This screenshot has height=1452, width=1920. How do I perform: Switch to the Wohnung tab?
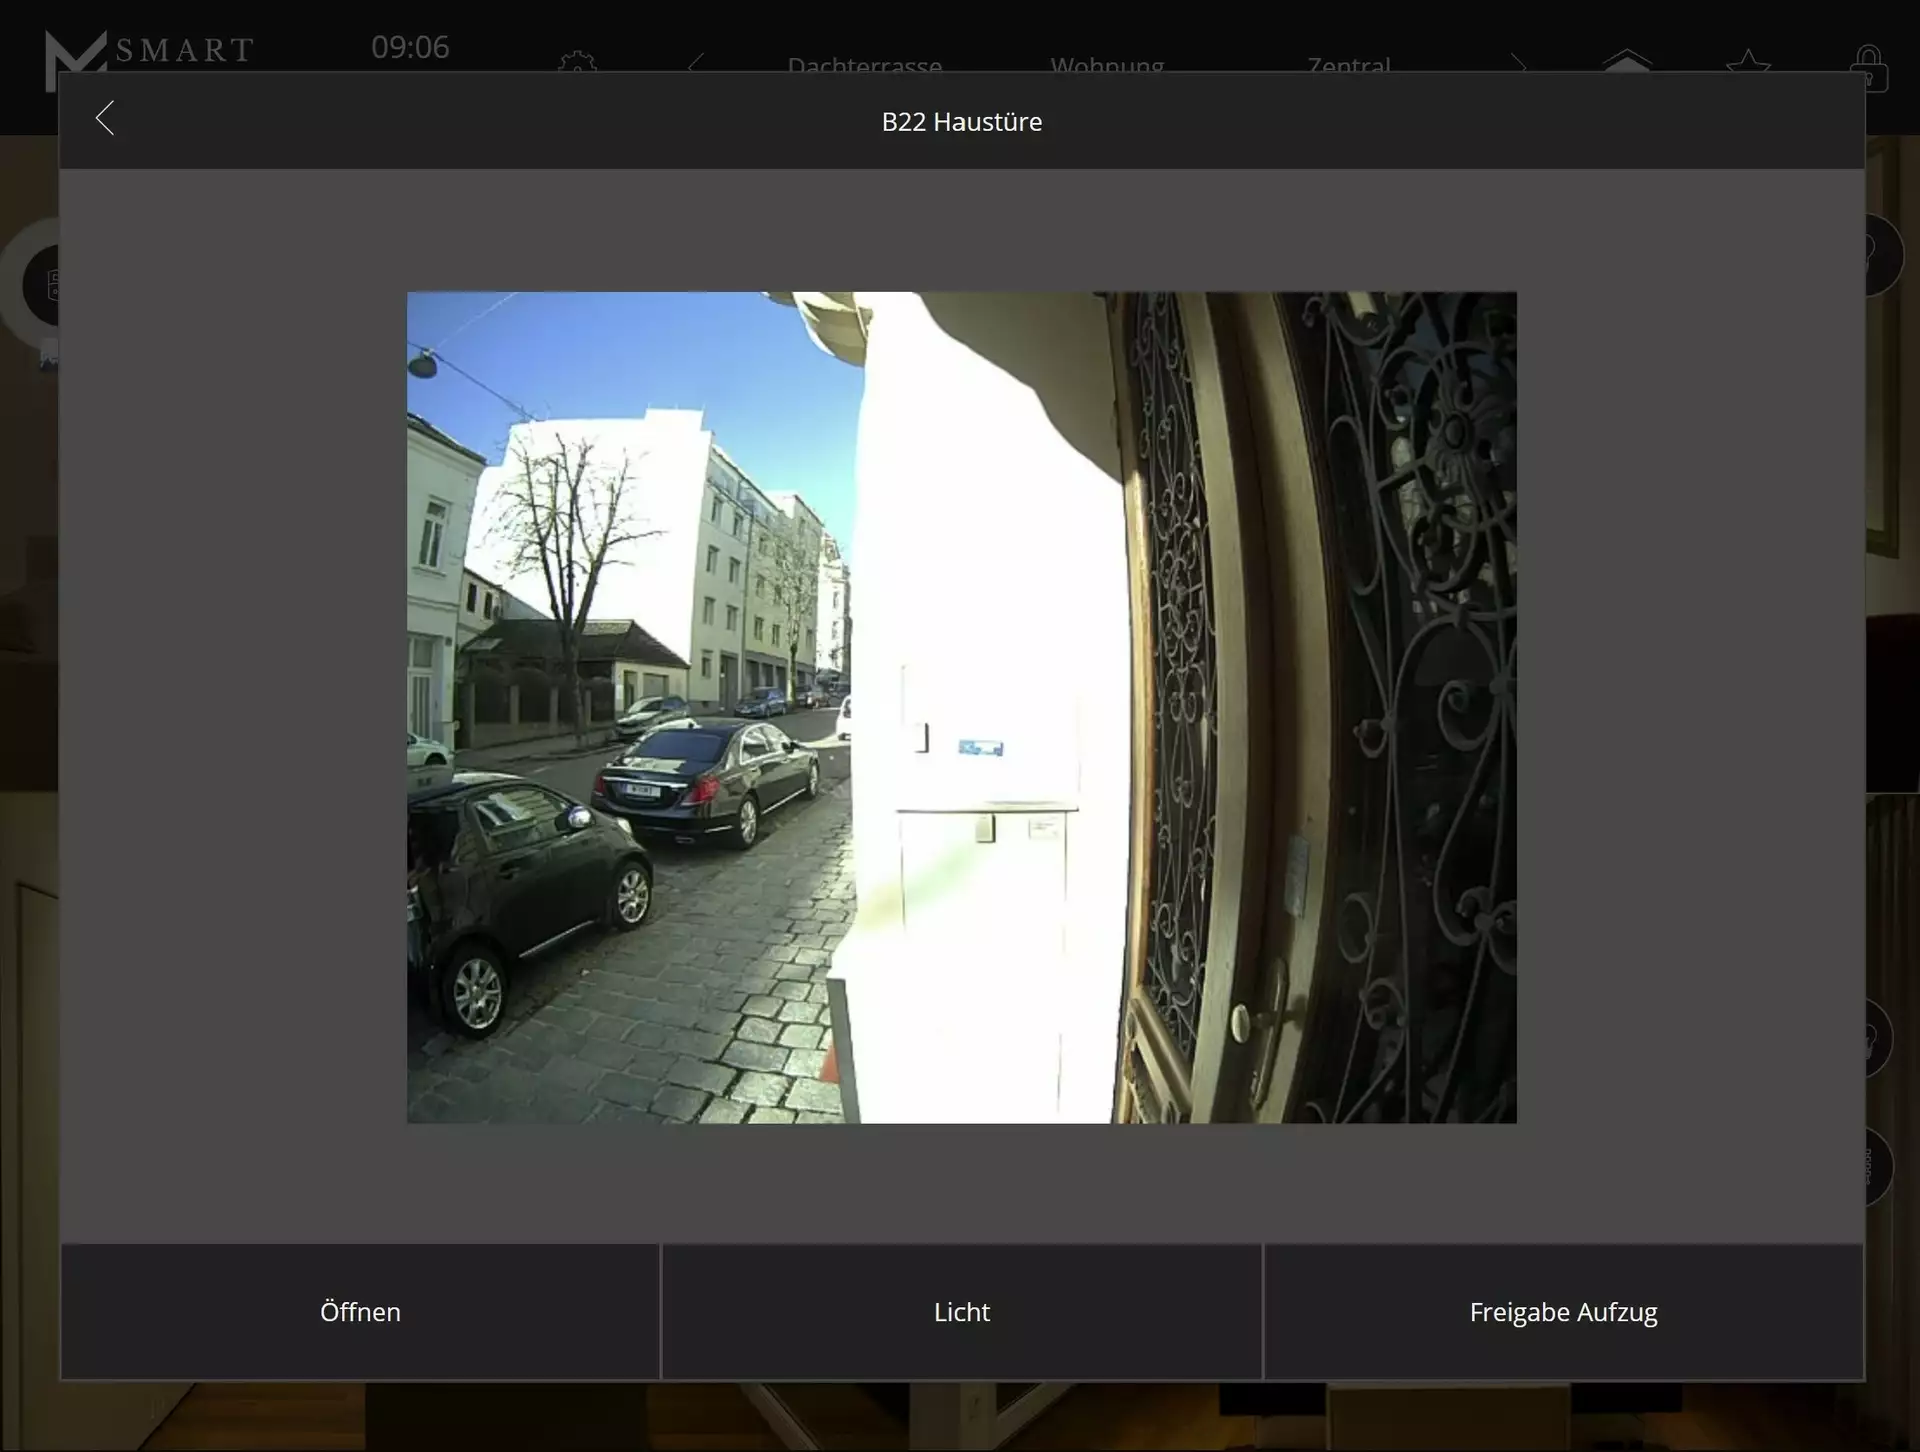[x=1106, y=64]
